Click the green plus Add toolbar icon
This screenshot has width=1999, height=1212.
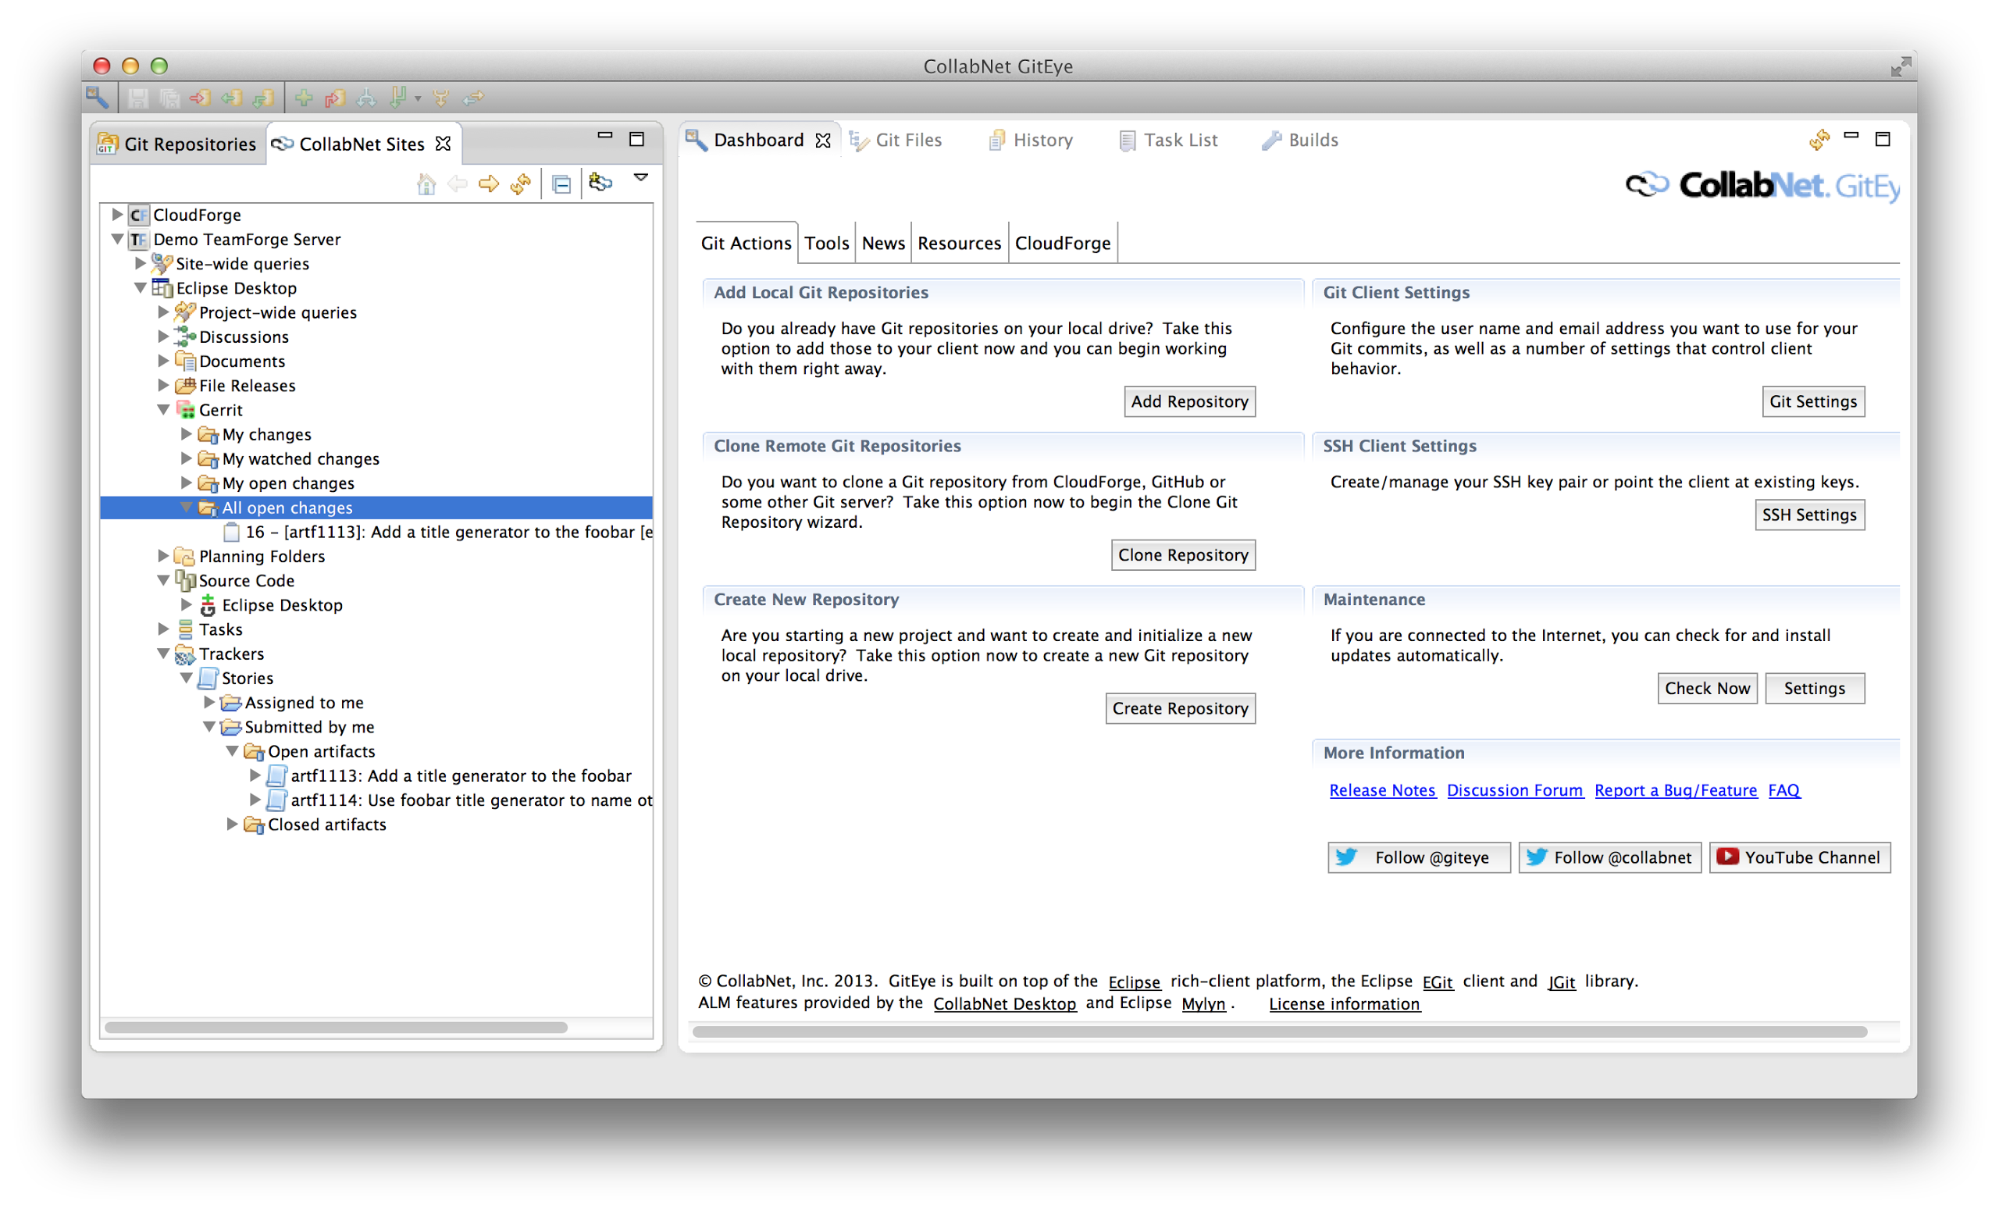pyautogui.click(x=303, y=98)
